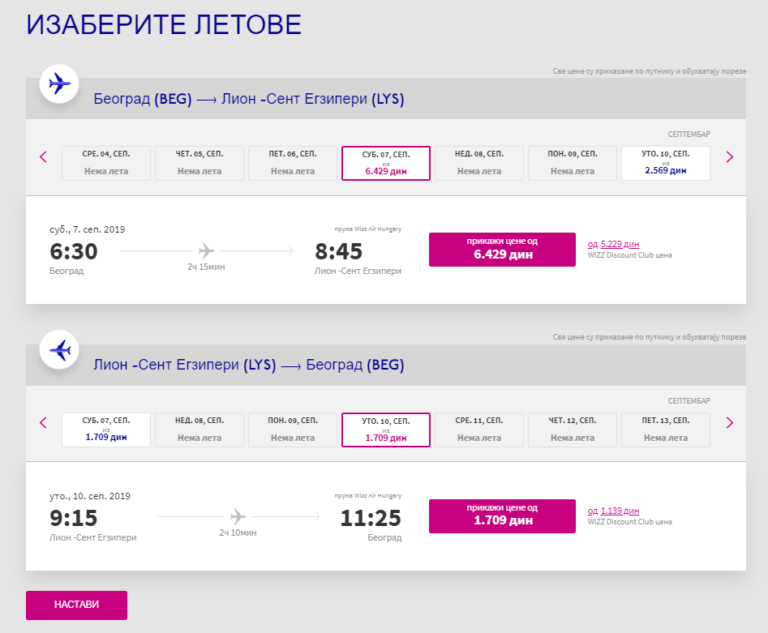Click the outbound departing plane icon
This screenshot has height=633, width=768.
coord(59,84)
